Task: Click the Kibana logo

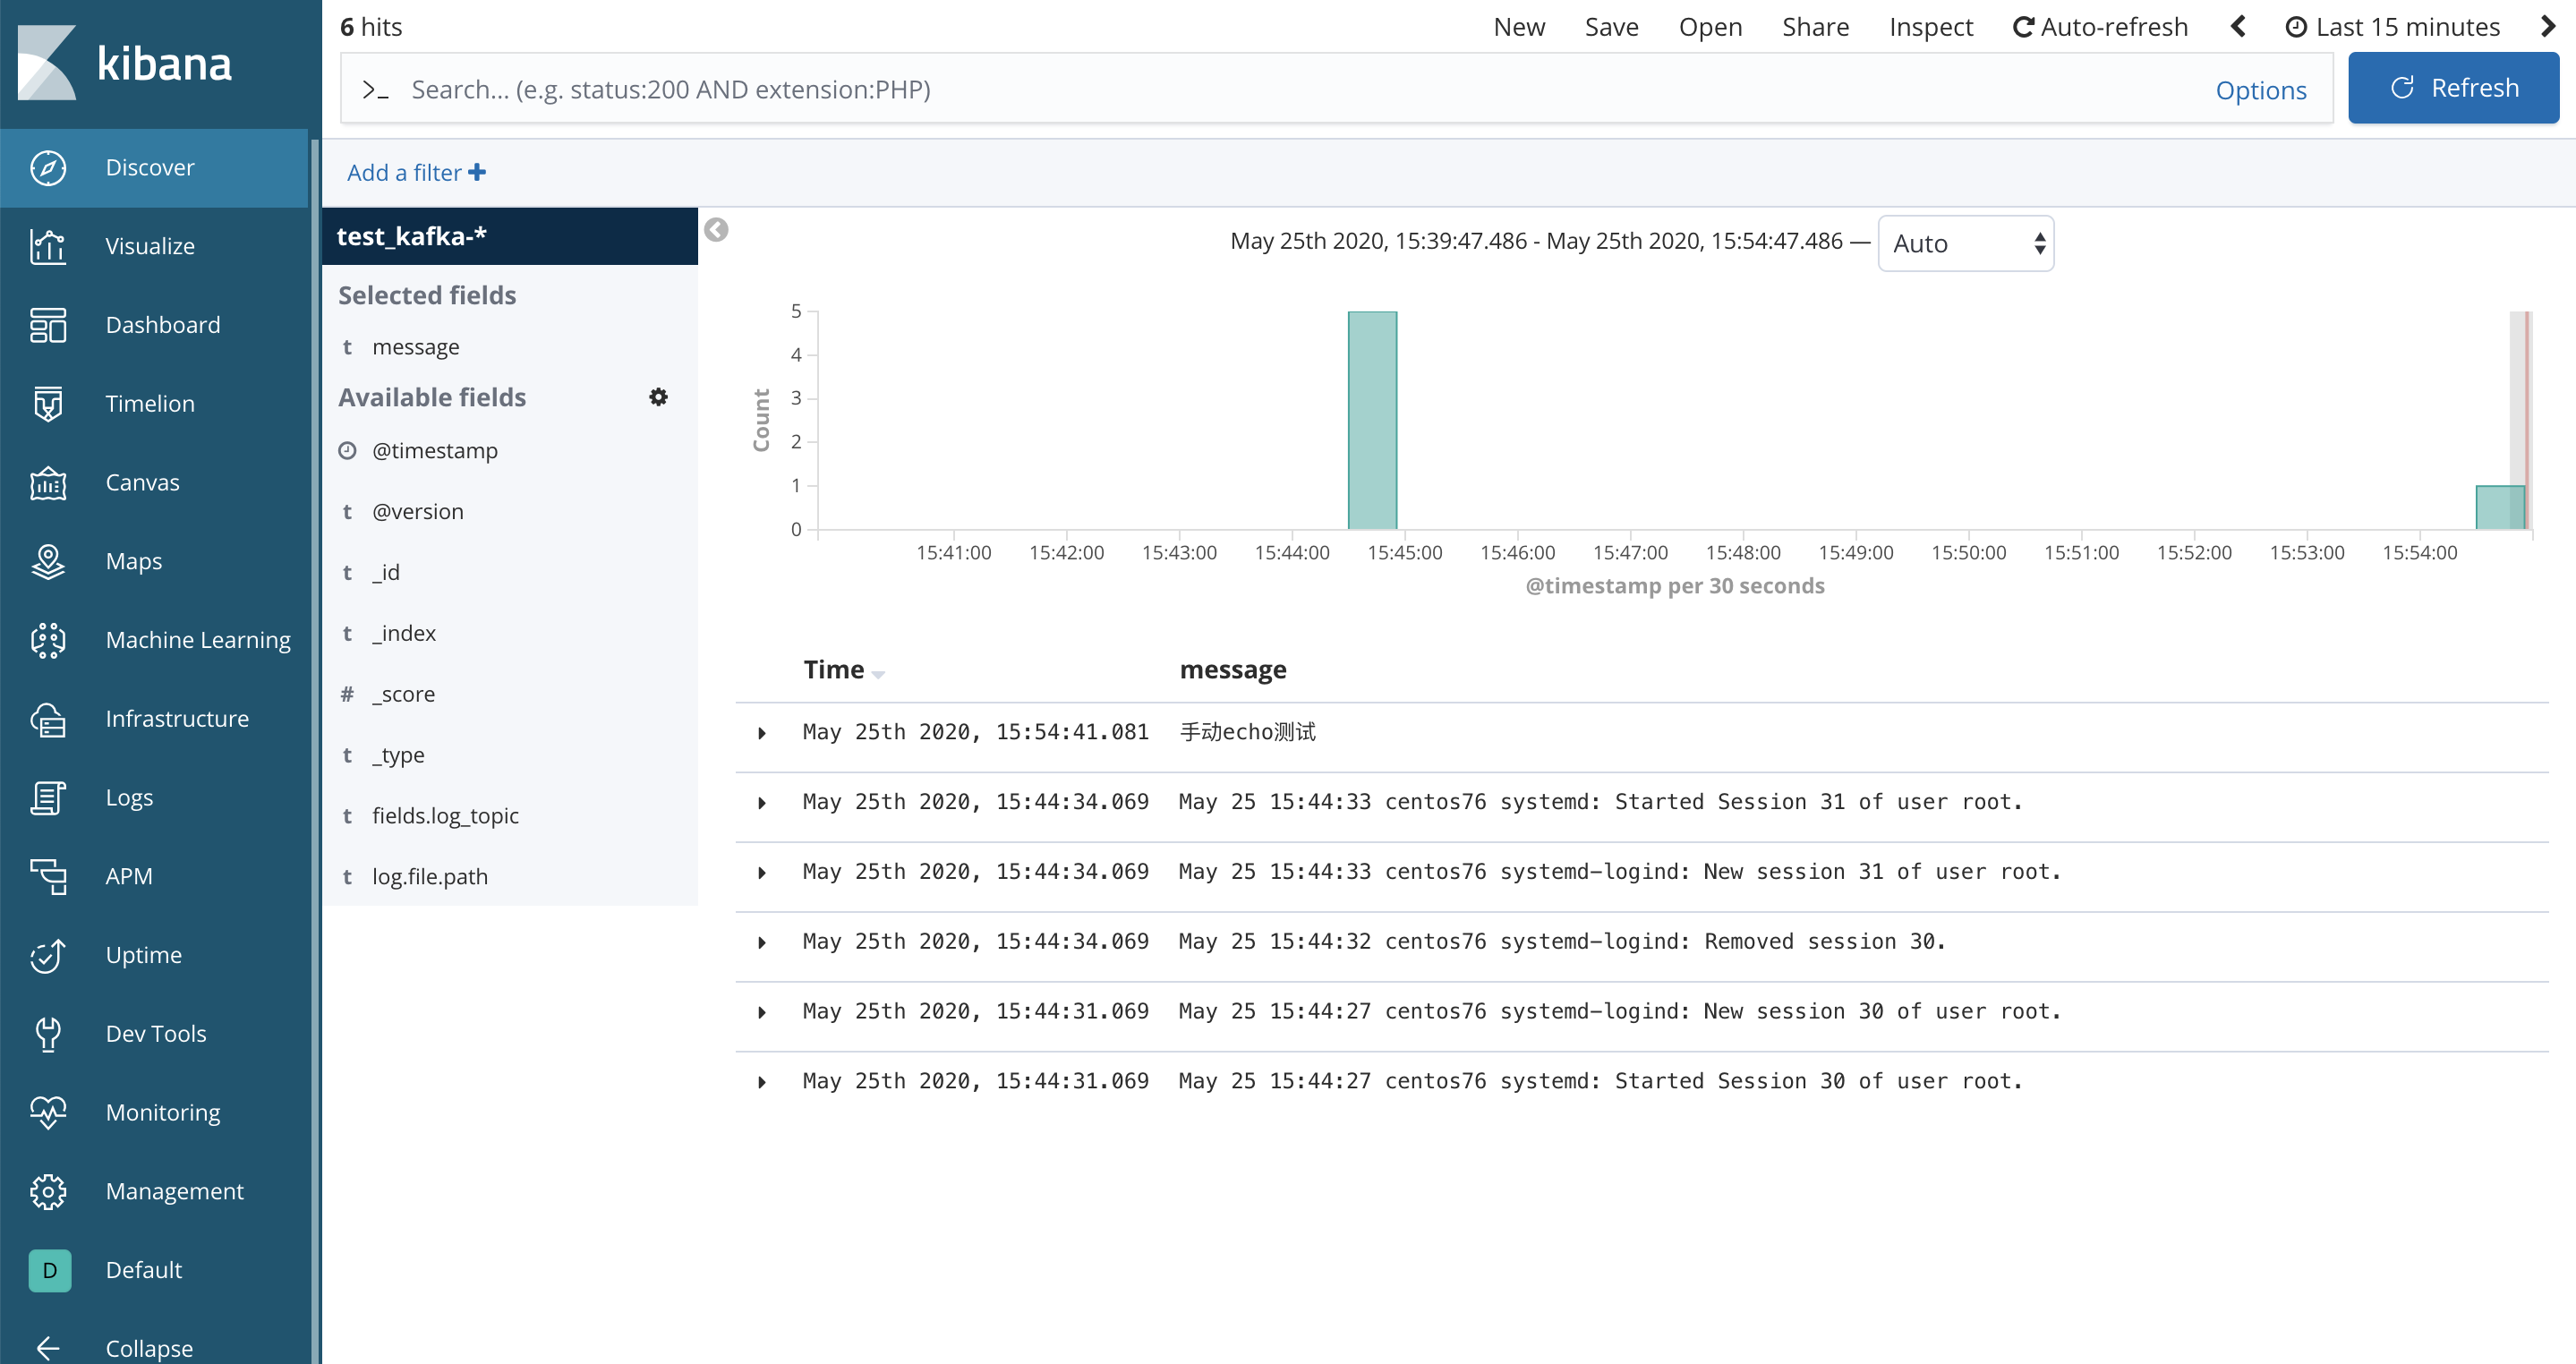Action: coord(125,63)
